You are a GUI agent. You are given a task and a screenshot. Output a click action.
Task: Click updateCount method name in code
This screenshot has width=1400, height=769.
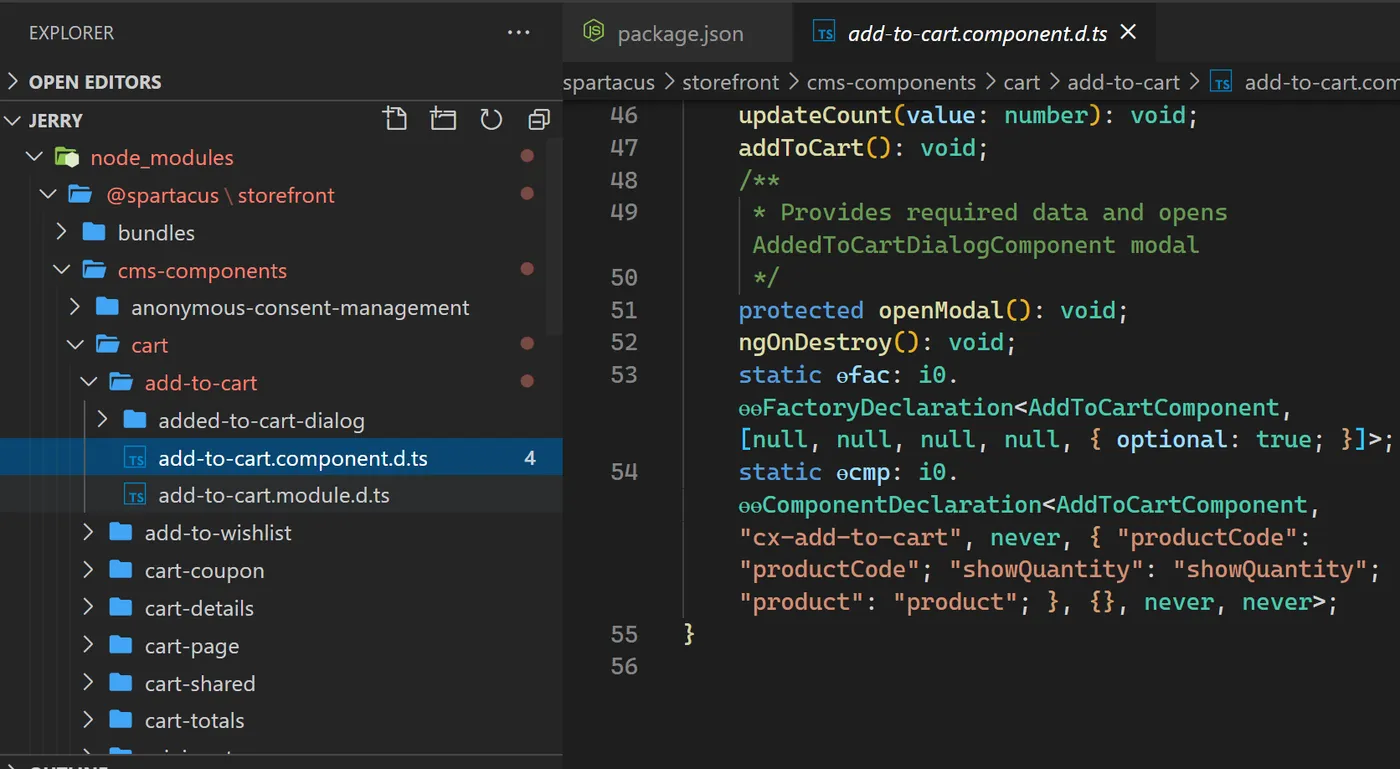[x=815, y=115]
